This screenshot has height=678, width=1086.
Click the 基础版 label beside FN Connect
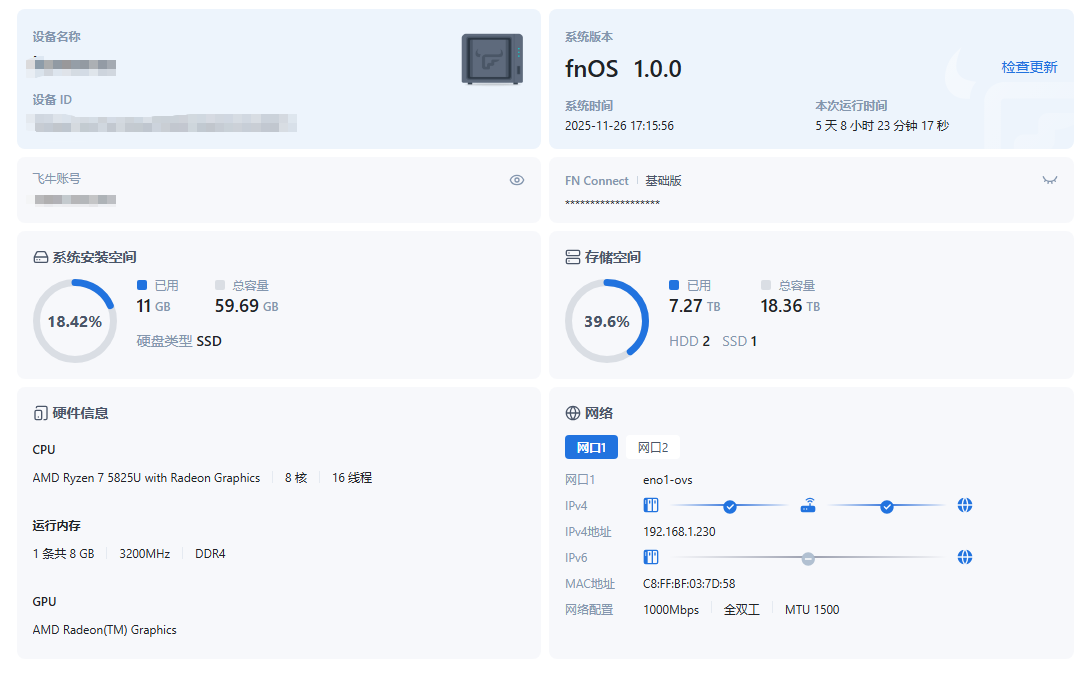click(663, 181)
